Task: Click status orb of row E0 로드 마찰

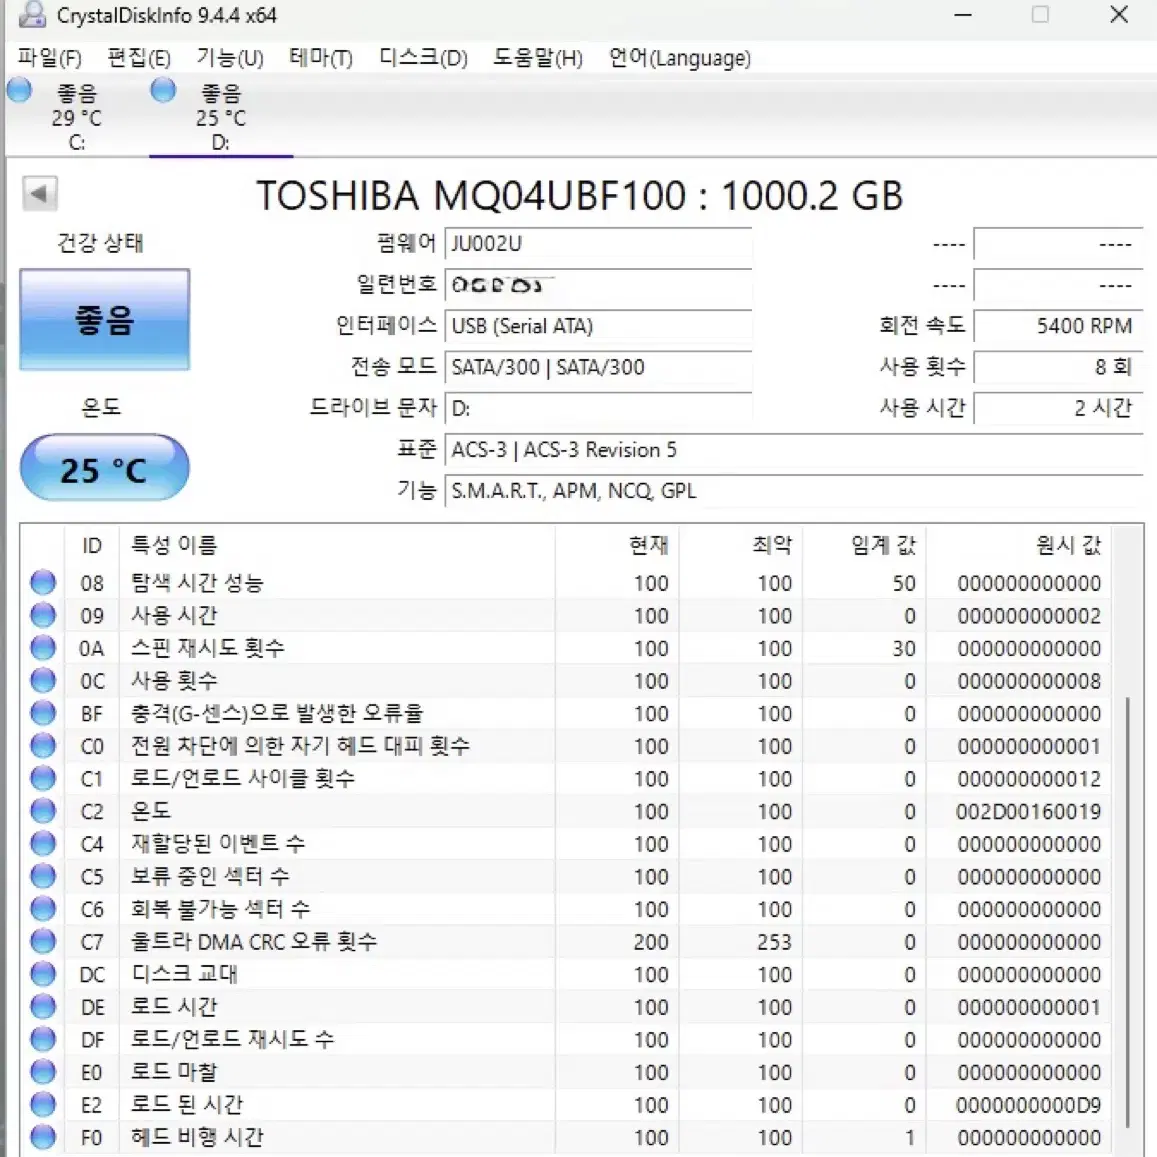Action: [43, 1071]
